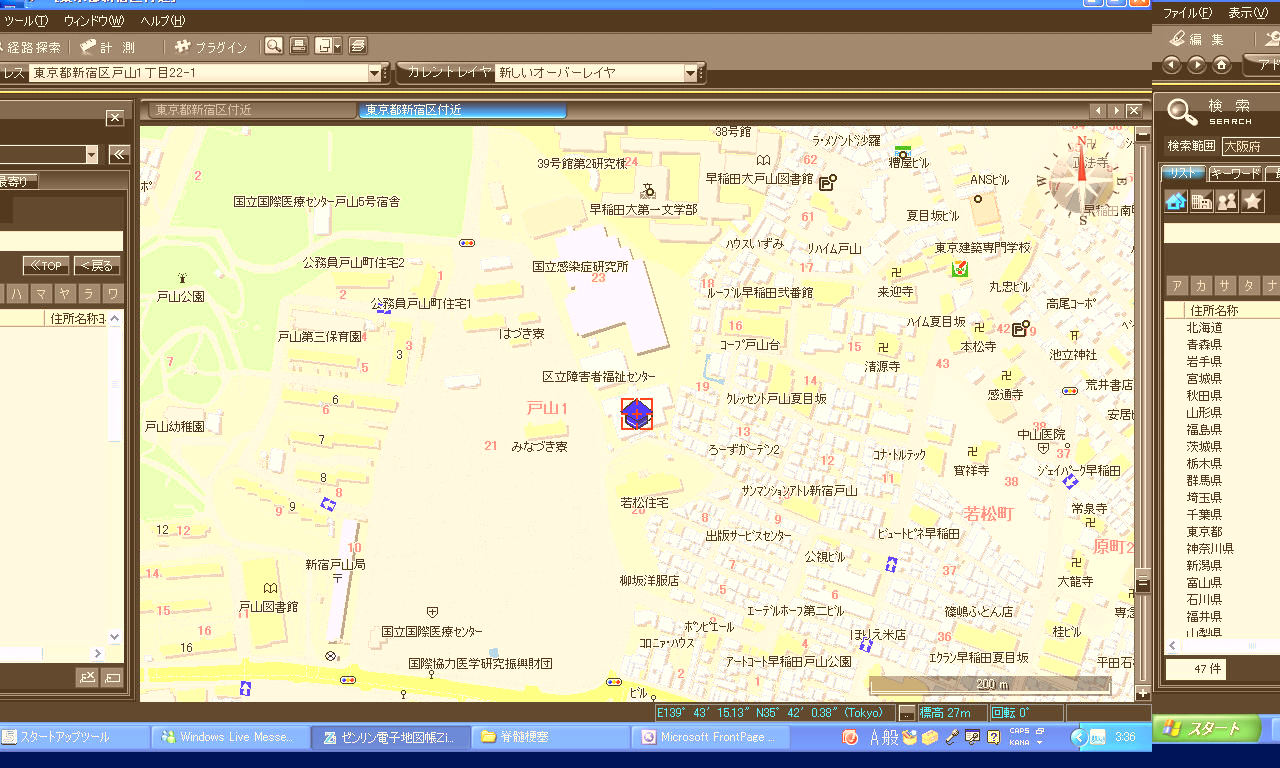
Task: Click the ア kana filter in right panel
Action: click(1177, 286)
